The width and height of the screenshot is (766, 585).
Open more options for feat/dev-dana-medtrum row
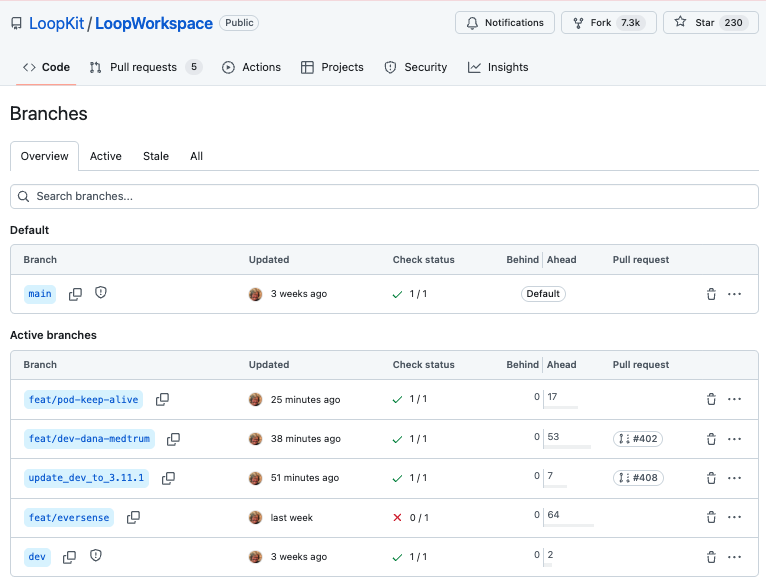click(734, 439)
